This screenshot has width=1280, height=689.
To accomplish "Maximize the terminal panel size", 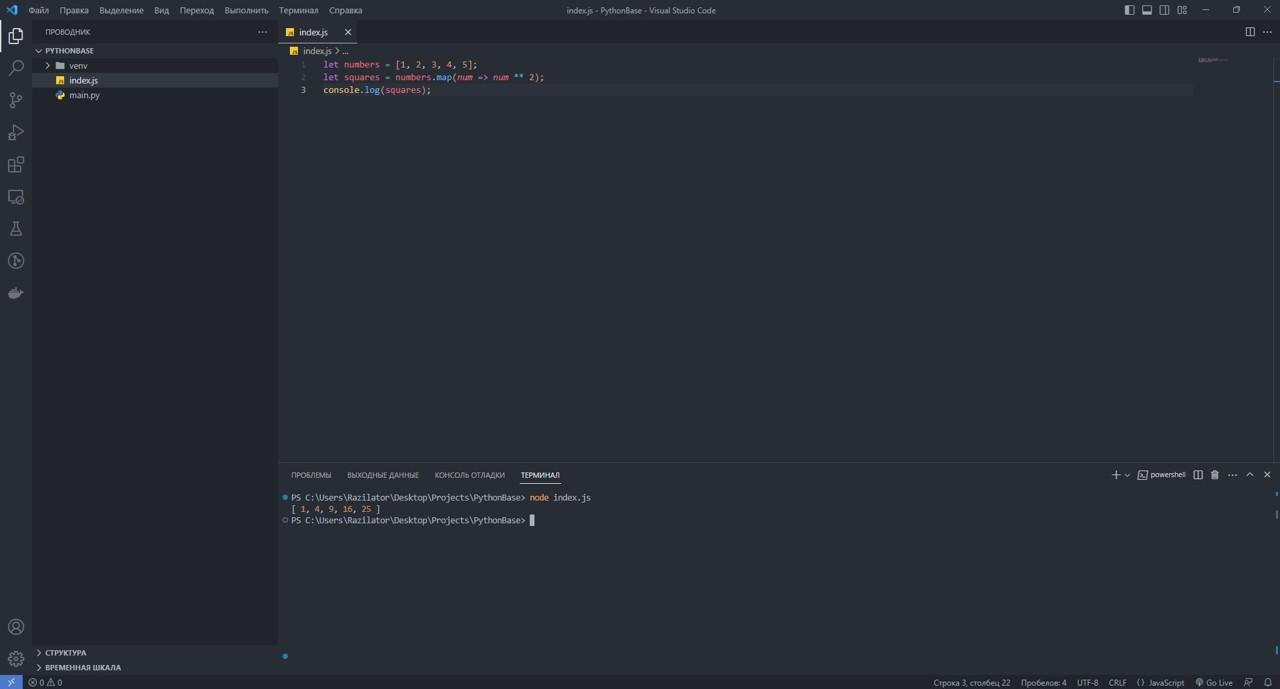I will 1250,475.
